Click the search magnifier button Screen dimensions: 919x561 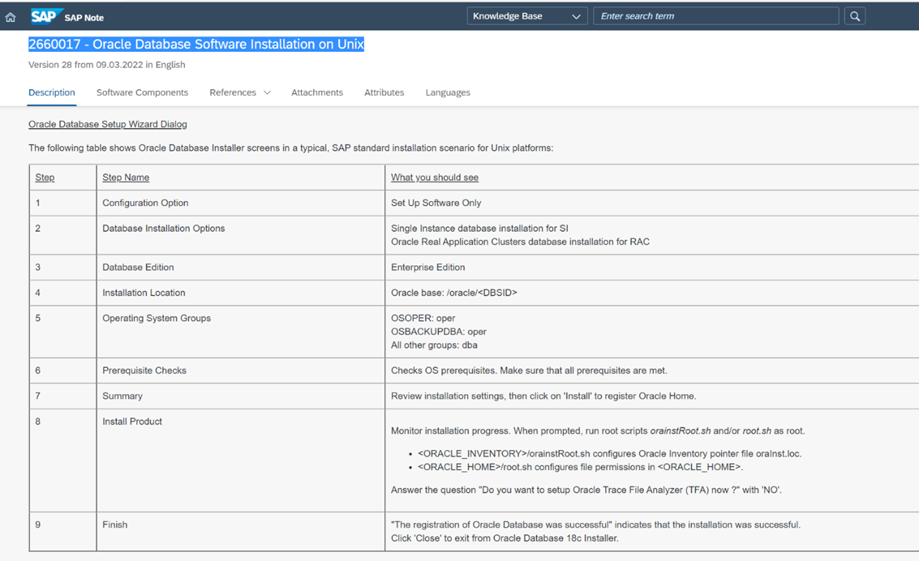coord(855,16)
